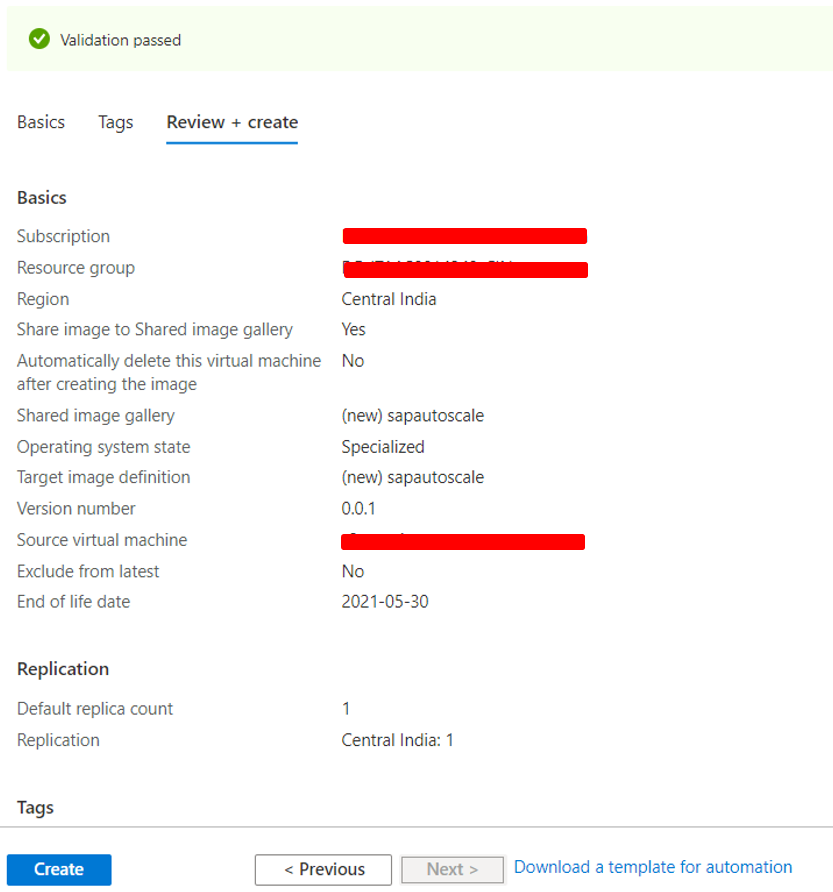This screenshot has height=892, width=833.
Task: Click the Replication section heading
Action: (x=63, y=669)
